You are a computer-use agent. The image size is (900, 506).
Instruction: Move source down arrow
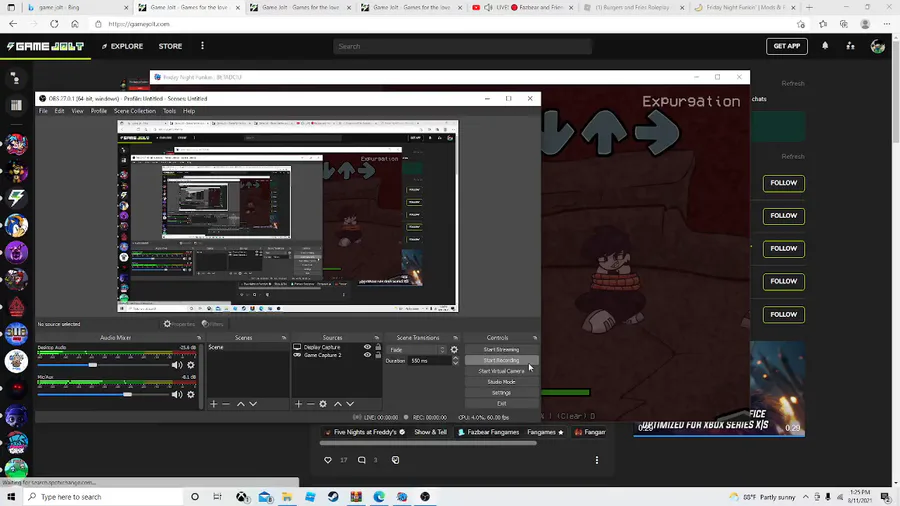pyautogui.click(x=350, y=404)
